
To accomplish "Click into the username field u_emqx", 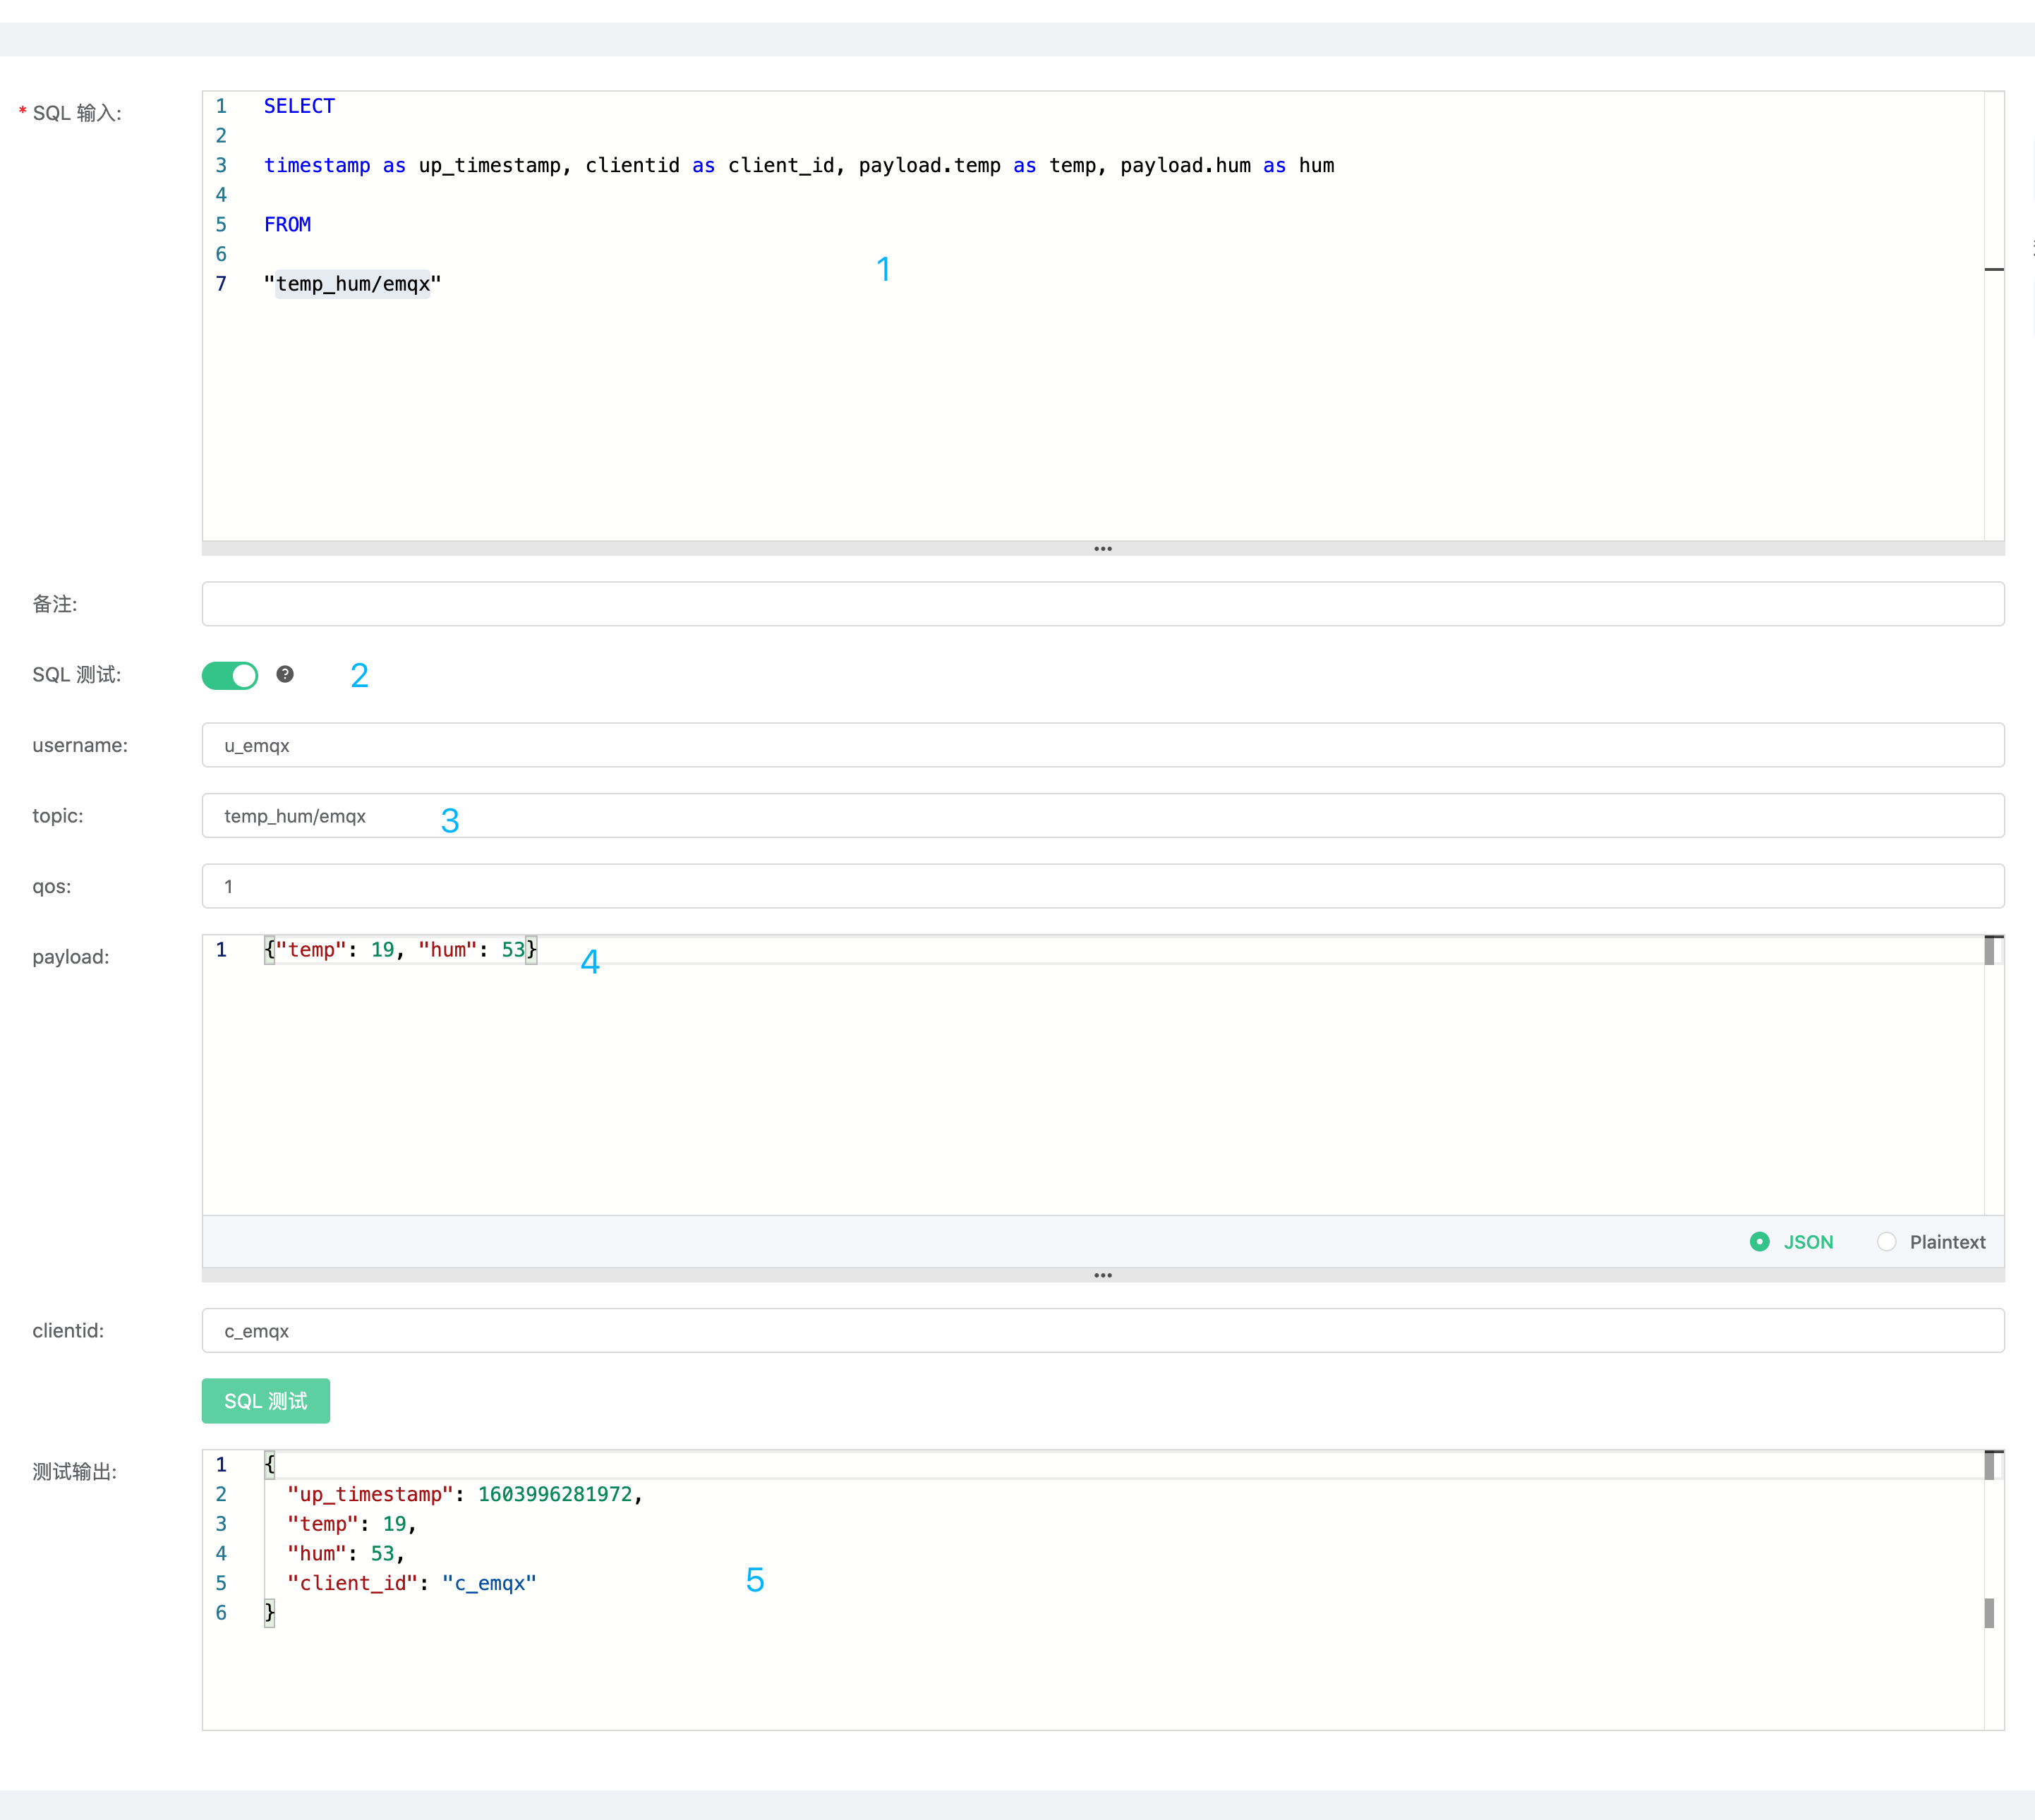I will 1102,745.
